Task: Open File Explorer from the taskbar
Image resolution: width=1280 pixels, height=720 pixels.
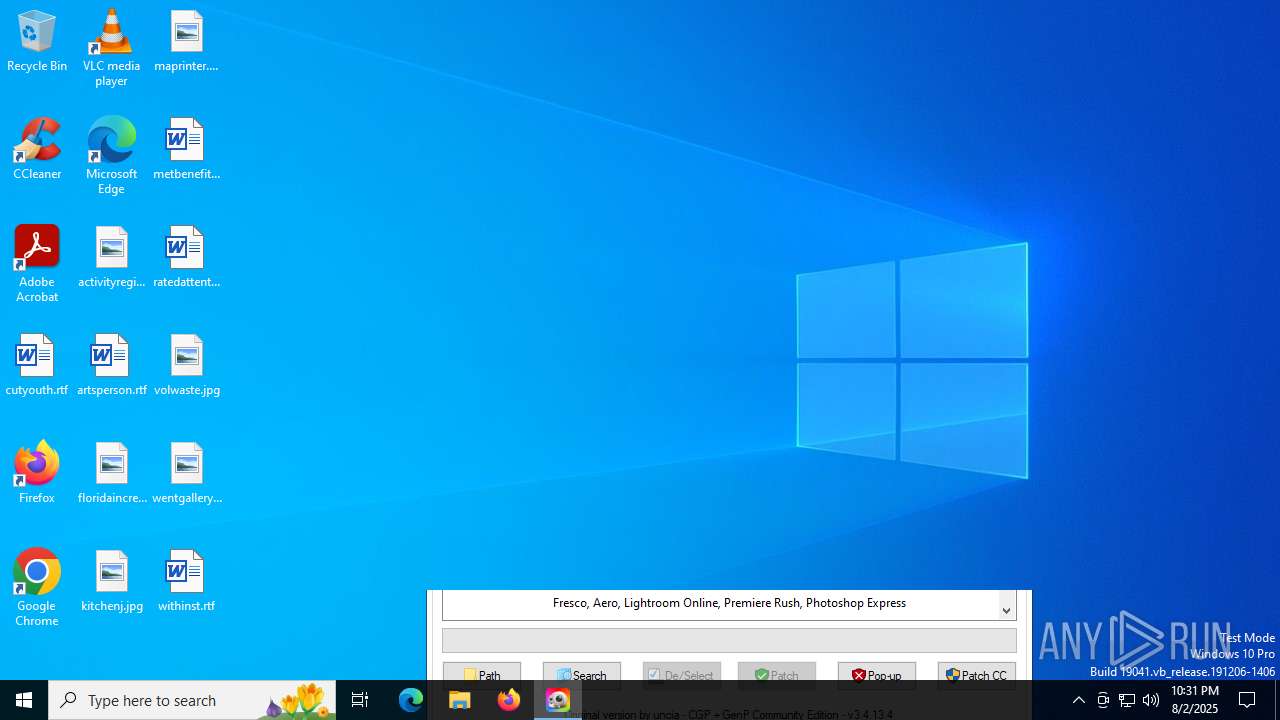Action: (x=460, y=700)
